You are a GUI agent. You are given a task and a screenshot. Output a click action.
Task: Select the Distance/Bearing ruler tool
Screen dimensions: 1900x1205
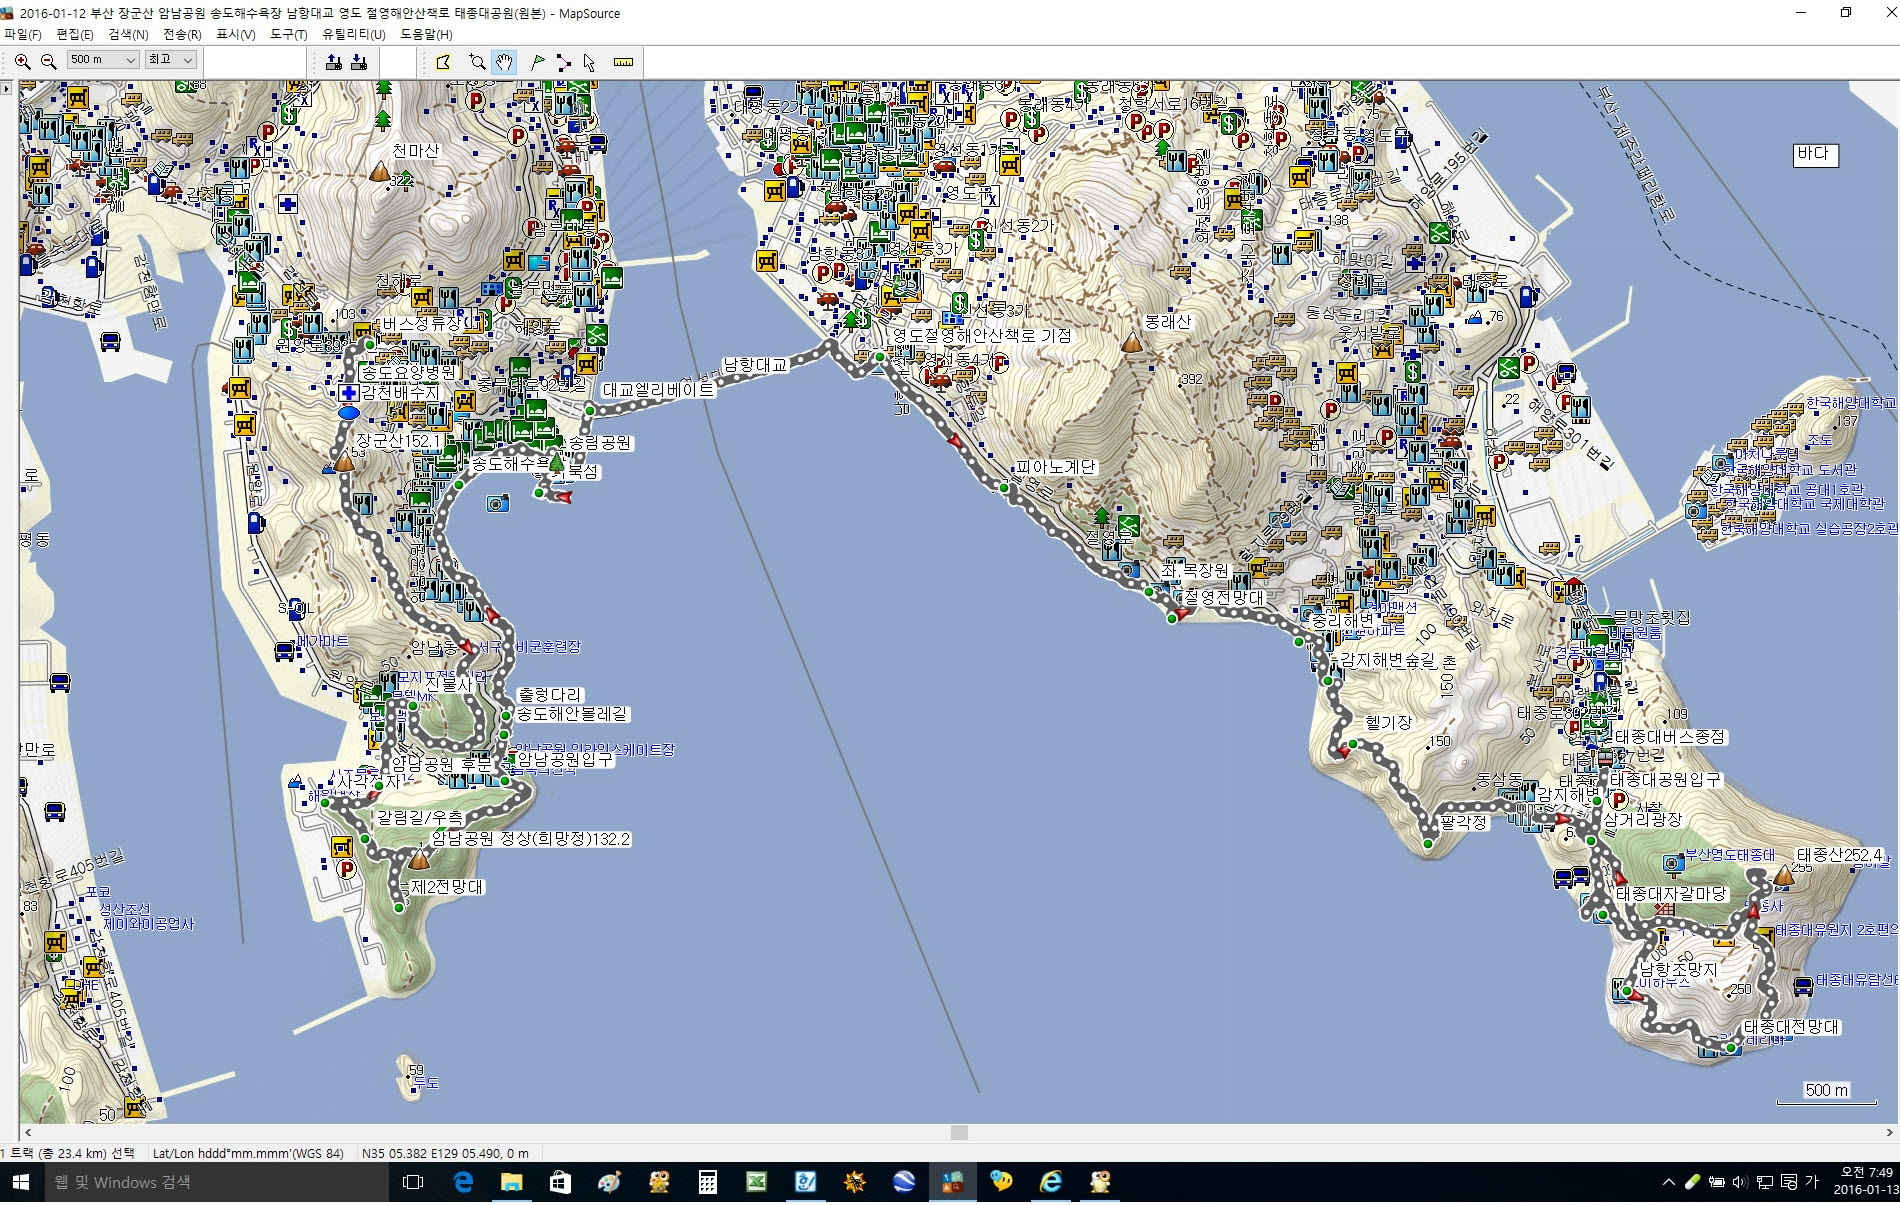tap(623, 62)
